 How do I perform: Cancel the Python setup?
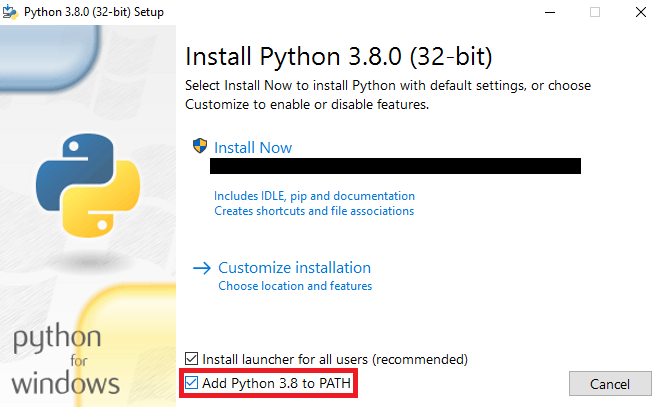tap(610, 384)
